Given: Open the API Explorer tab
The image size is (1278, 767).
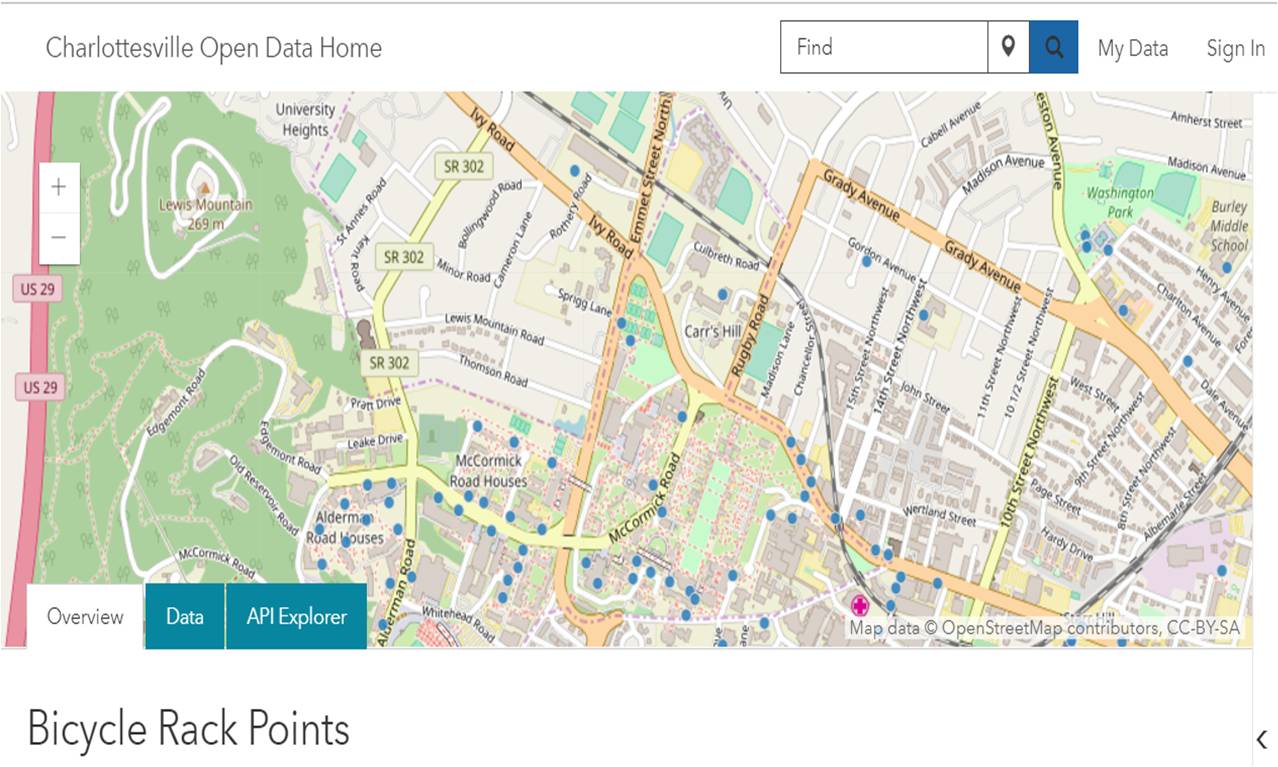Looking at the screenshot, I should pos(296,616).
